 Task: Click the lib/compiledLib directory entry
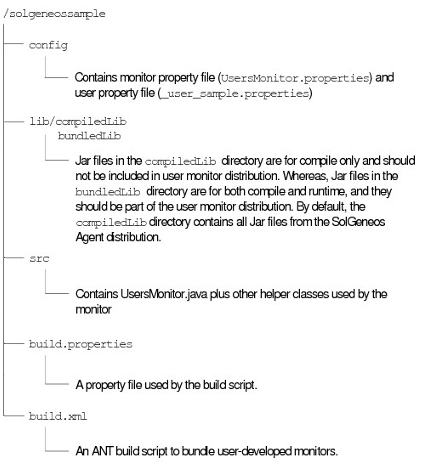(78, 121)
